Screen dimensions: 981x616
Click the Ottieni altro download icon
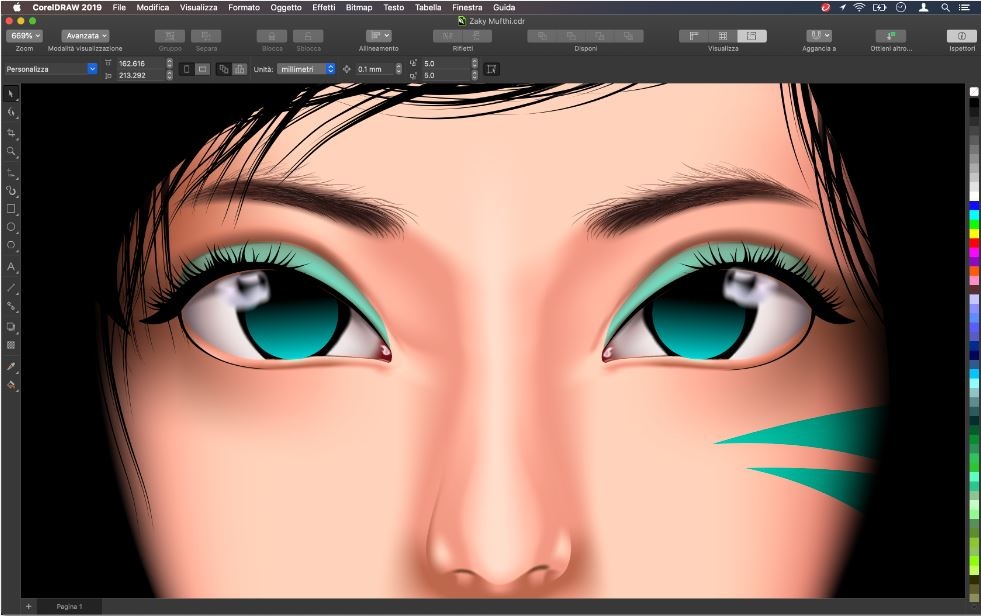(889, 36)
